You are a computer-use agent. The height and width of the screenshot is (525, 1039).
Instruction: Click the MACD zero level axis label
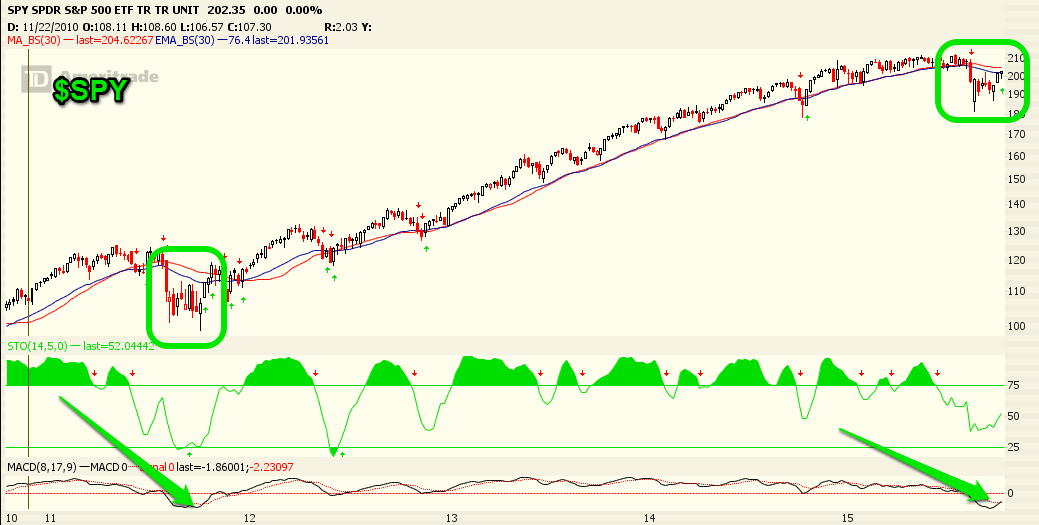point(1011,493)
